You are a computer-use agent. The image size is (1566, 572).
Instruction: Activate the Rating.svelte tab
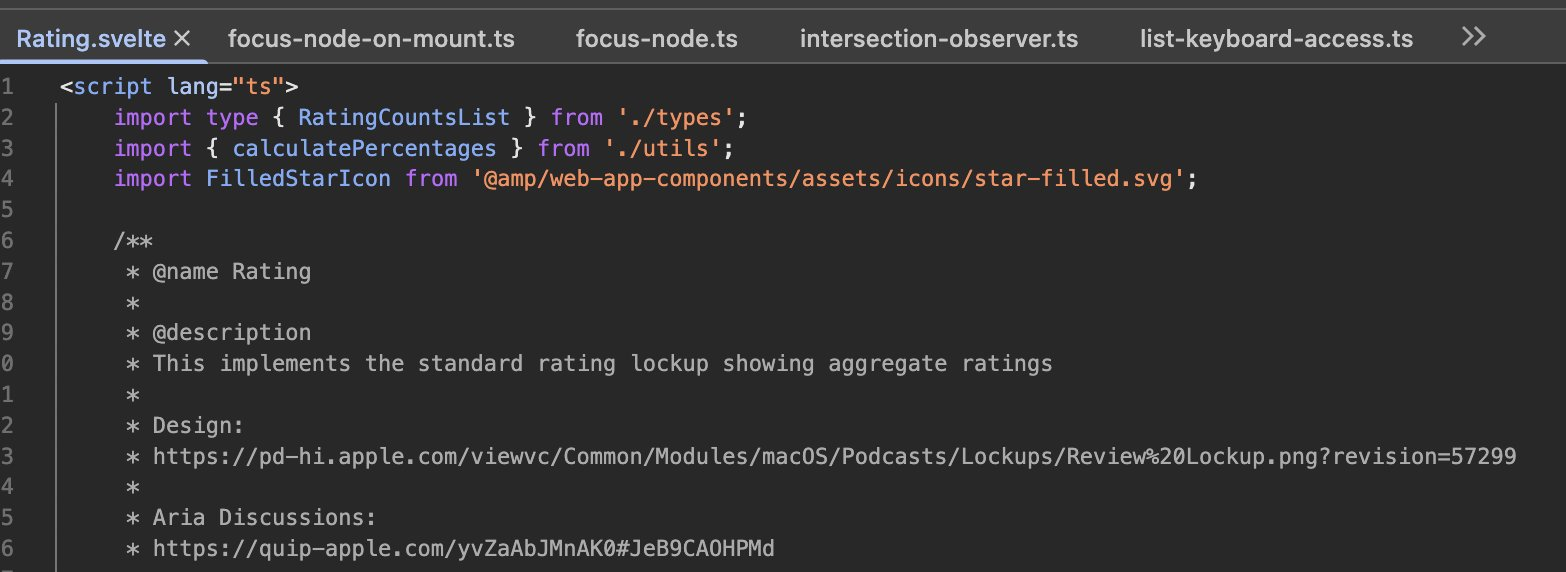coord(92,39)
